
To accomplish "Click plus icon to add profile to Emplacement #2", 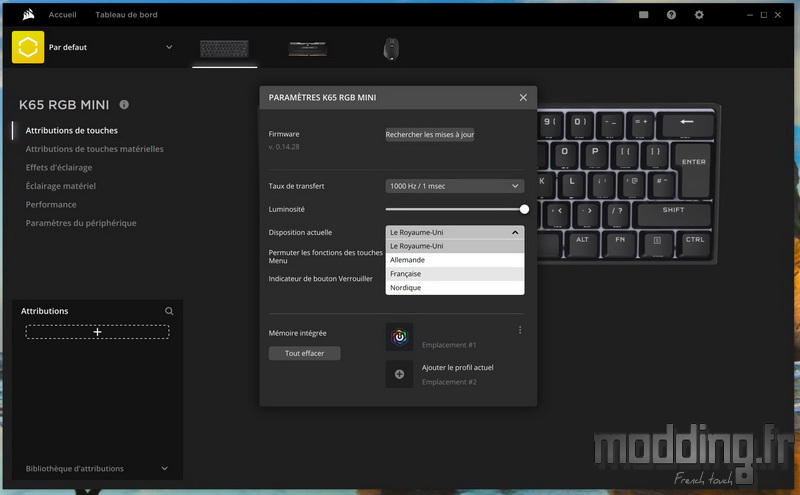I will [399, 374].
